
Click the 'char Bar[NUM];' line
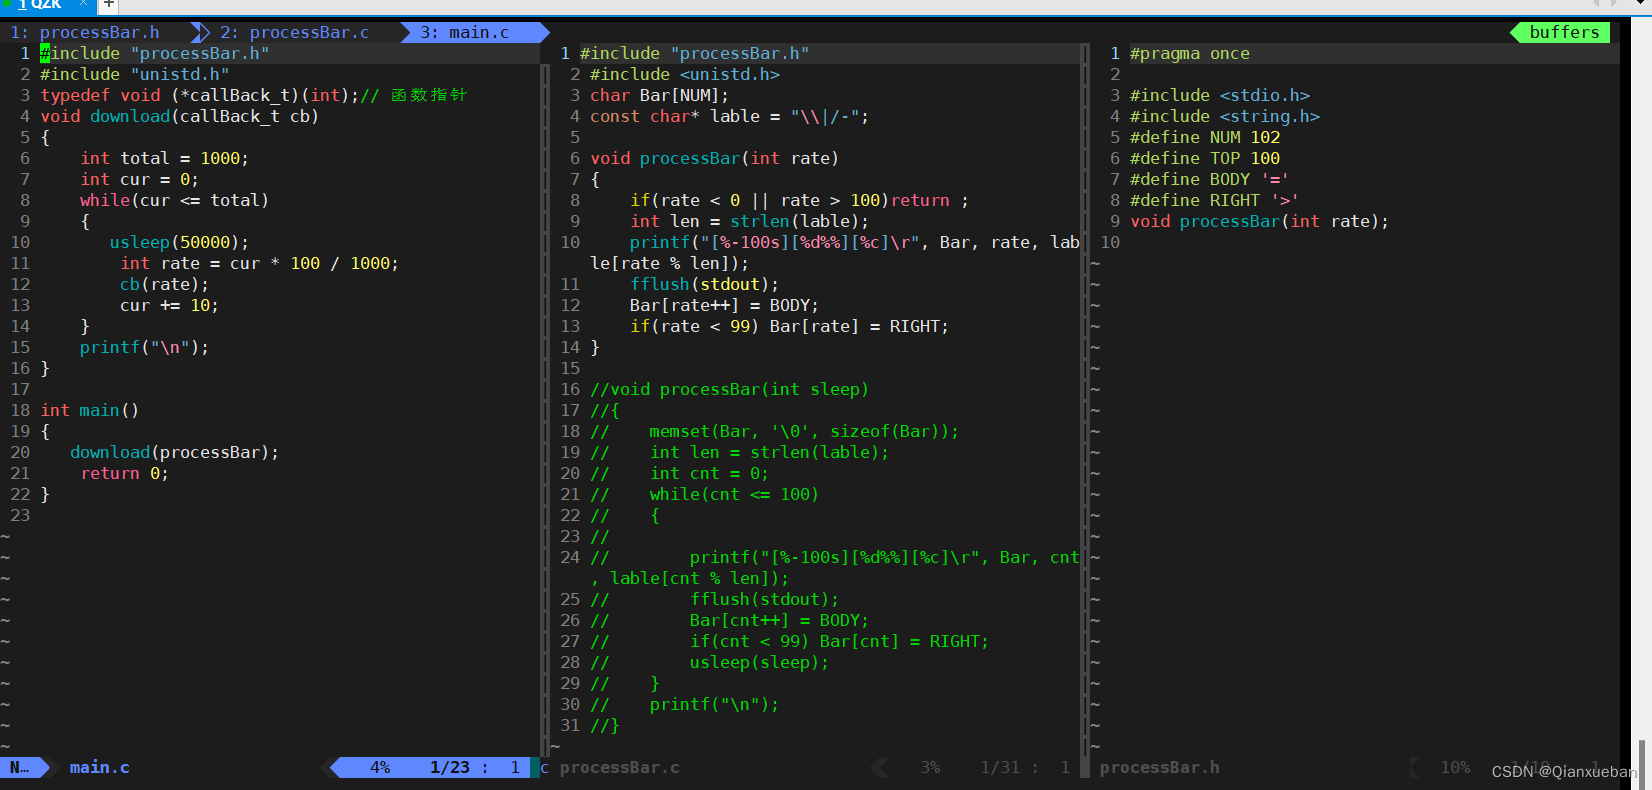tap(660, 95)
